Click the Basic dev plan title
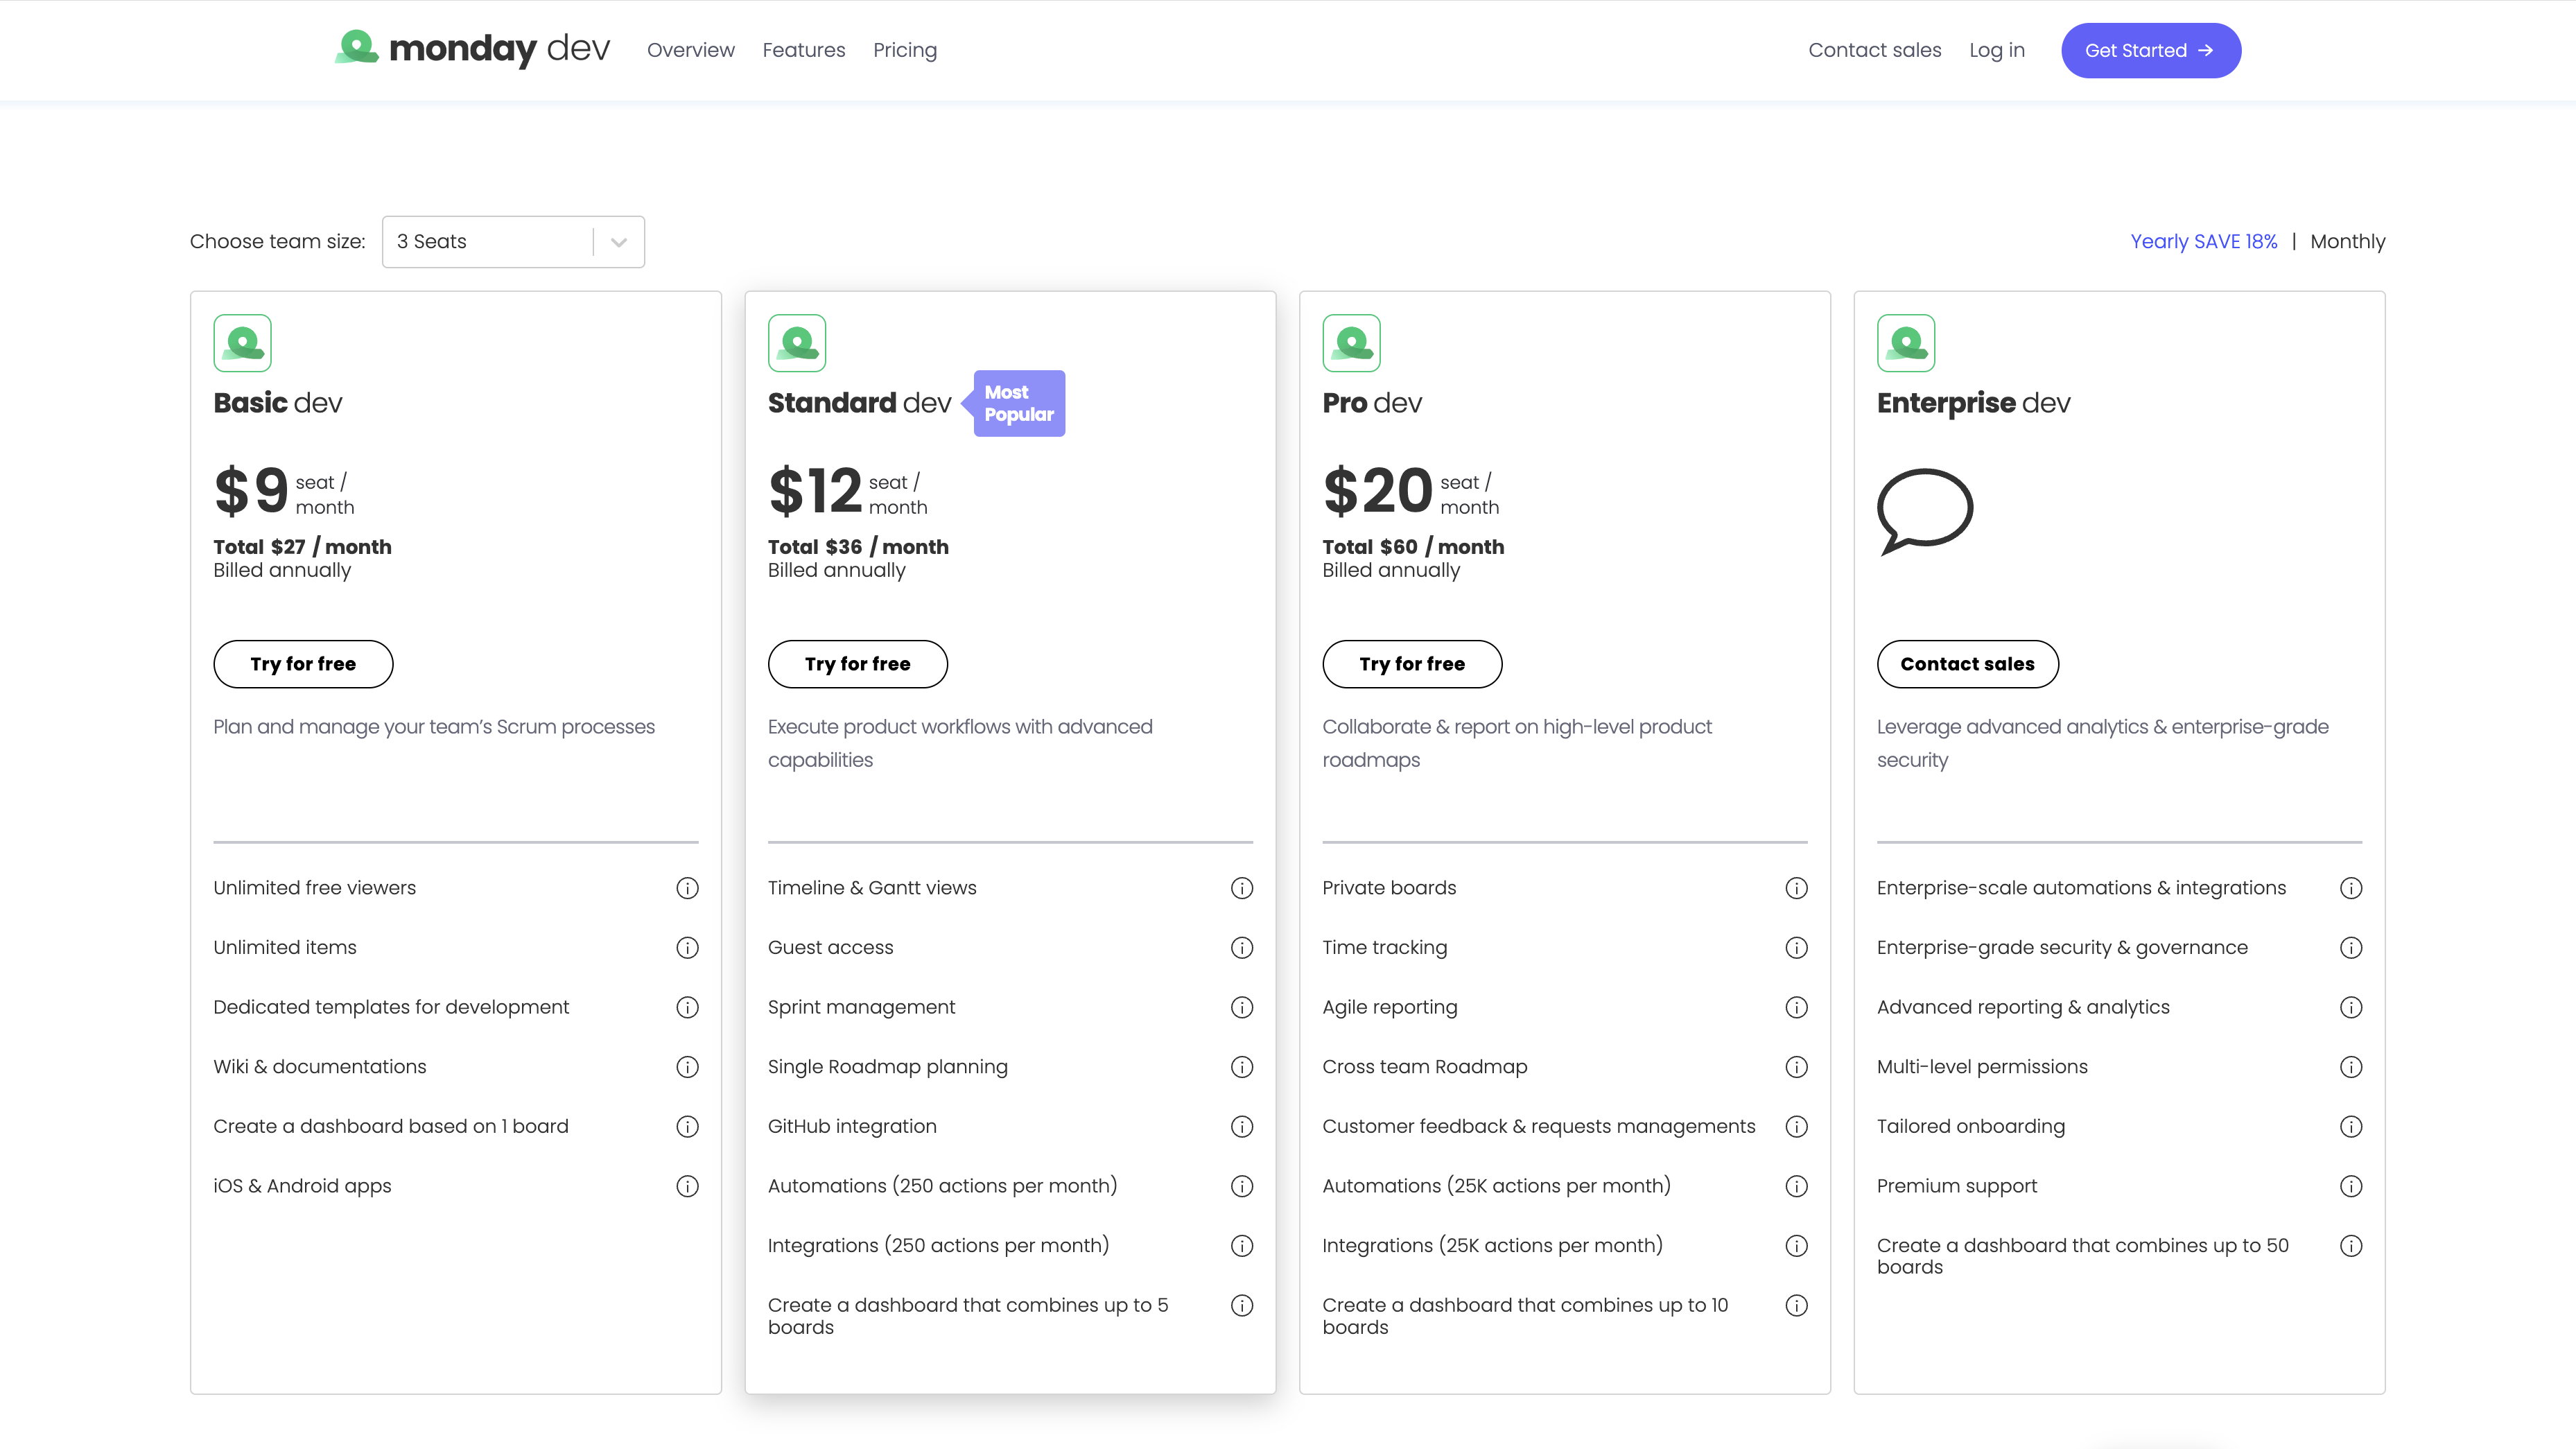The width and height of the screenshot is (2576, 1449). (277, 402)
